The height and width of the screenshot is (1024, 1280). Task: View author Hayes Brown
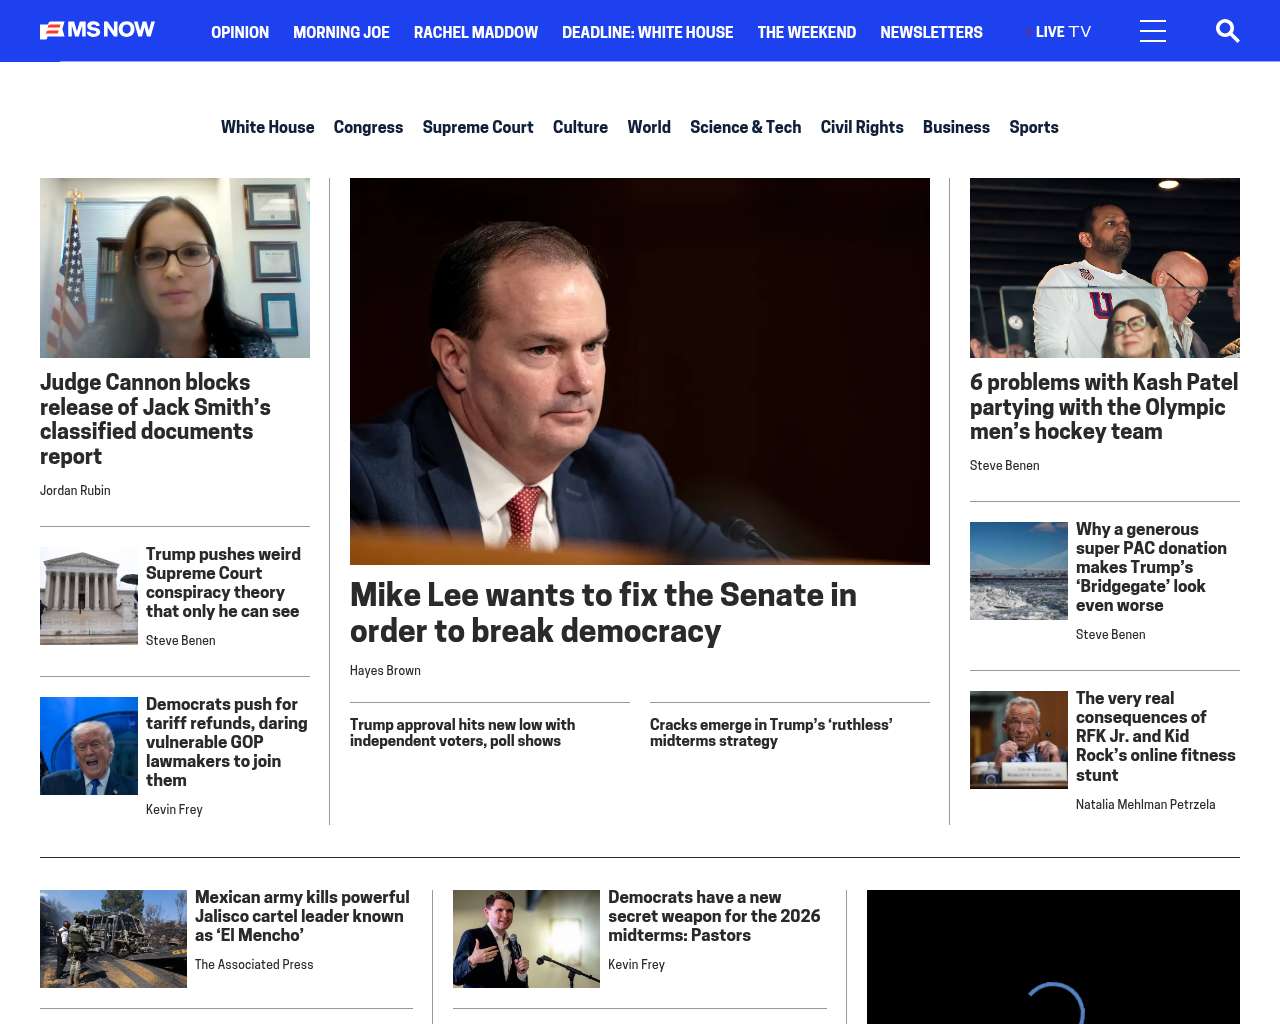coord(385,670)
